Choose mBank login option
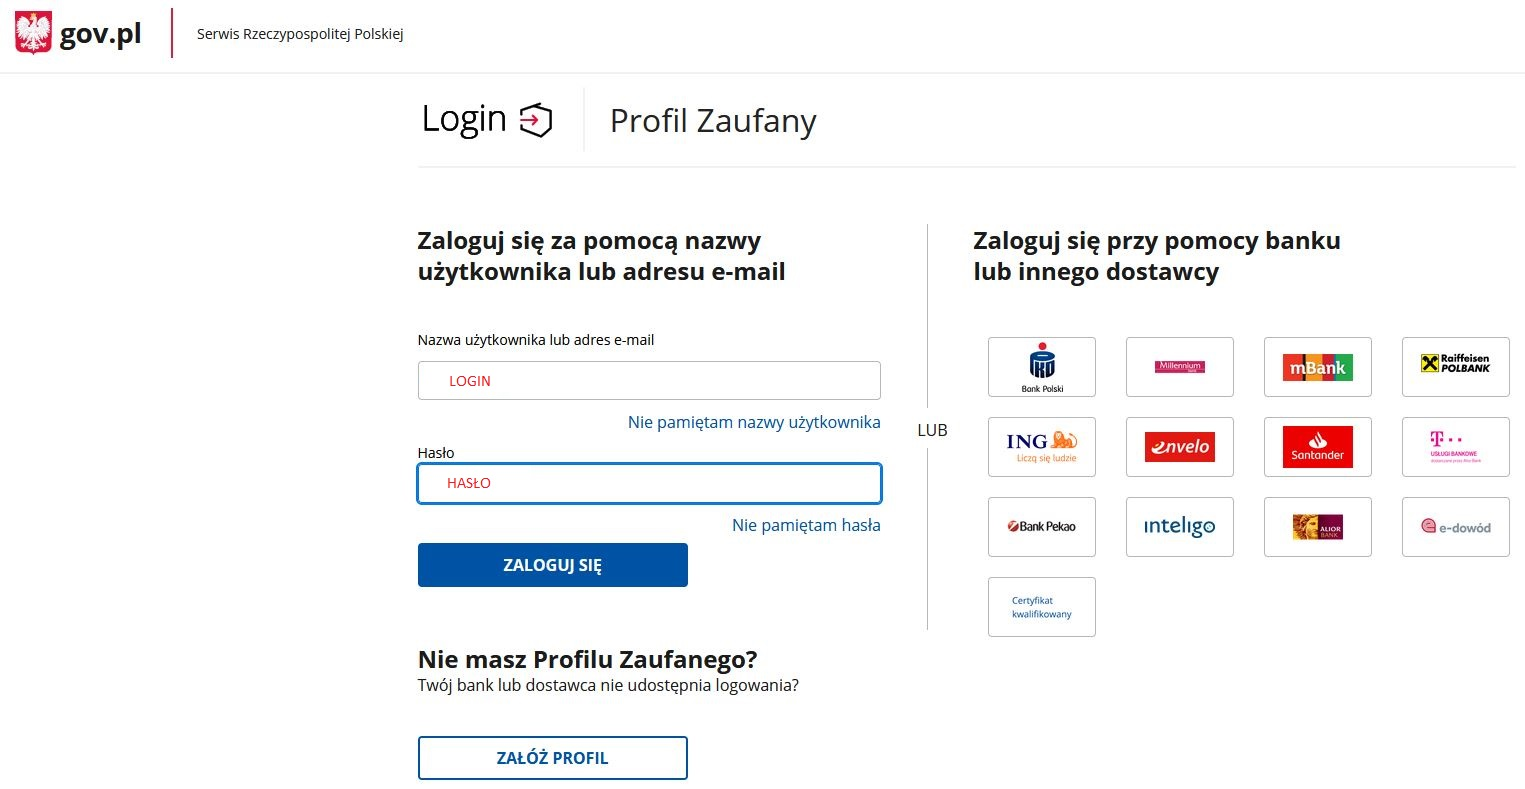 tap(1317, 367)
